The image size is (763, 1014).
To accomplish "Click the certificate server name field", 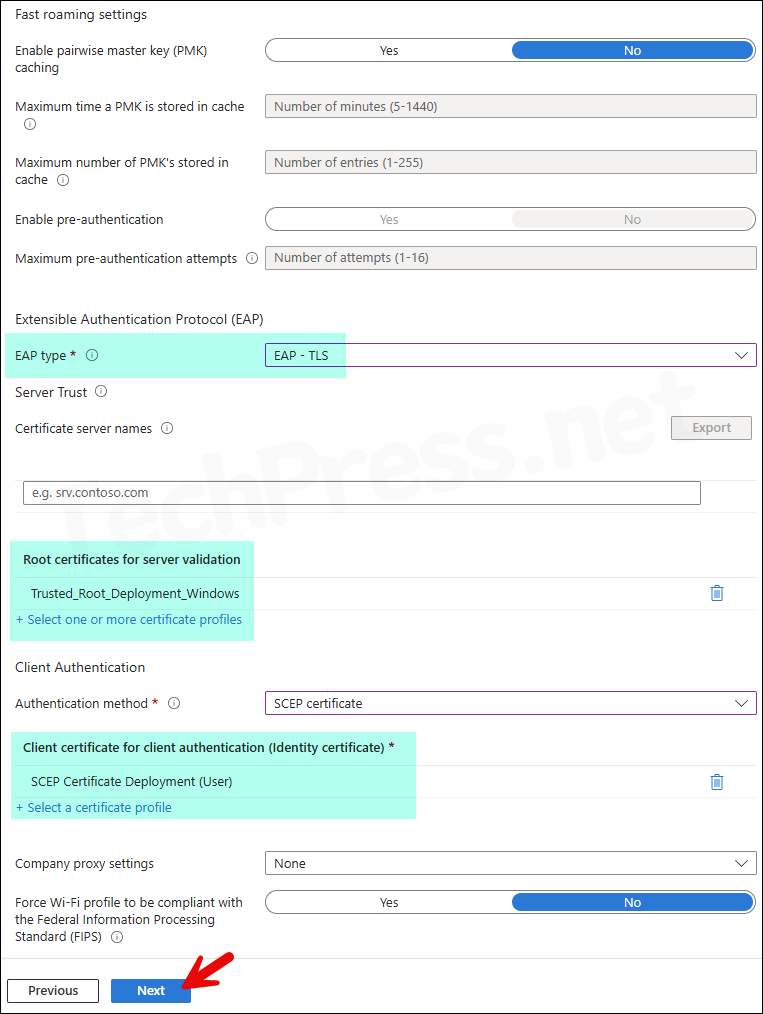I will coord(361,493).
